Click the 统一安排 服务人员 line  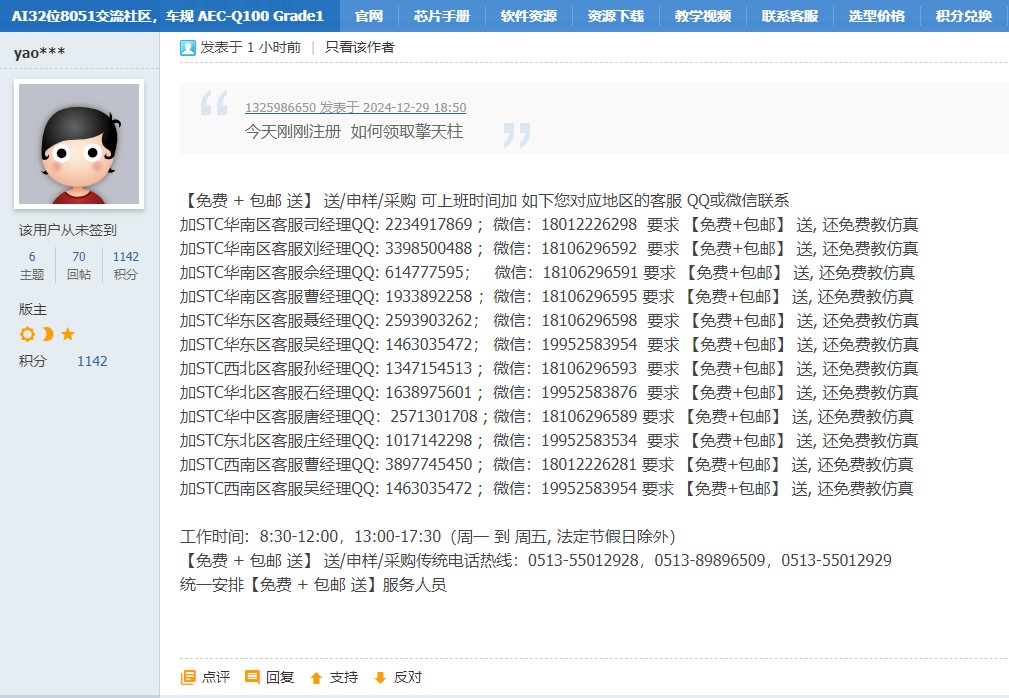313,585
